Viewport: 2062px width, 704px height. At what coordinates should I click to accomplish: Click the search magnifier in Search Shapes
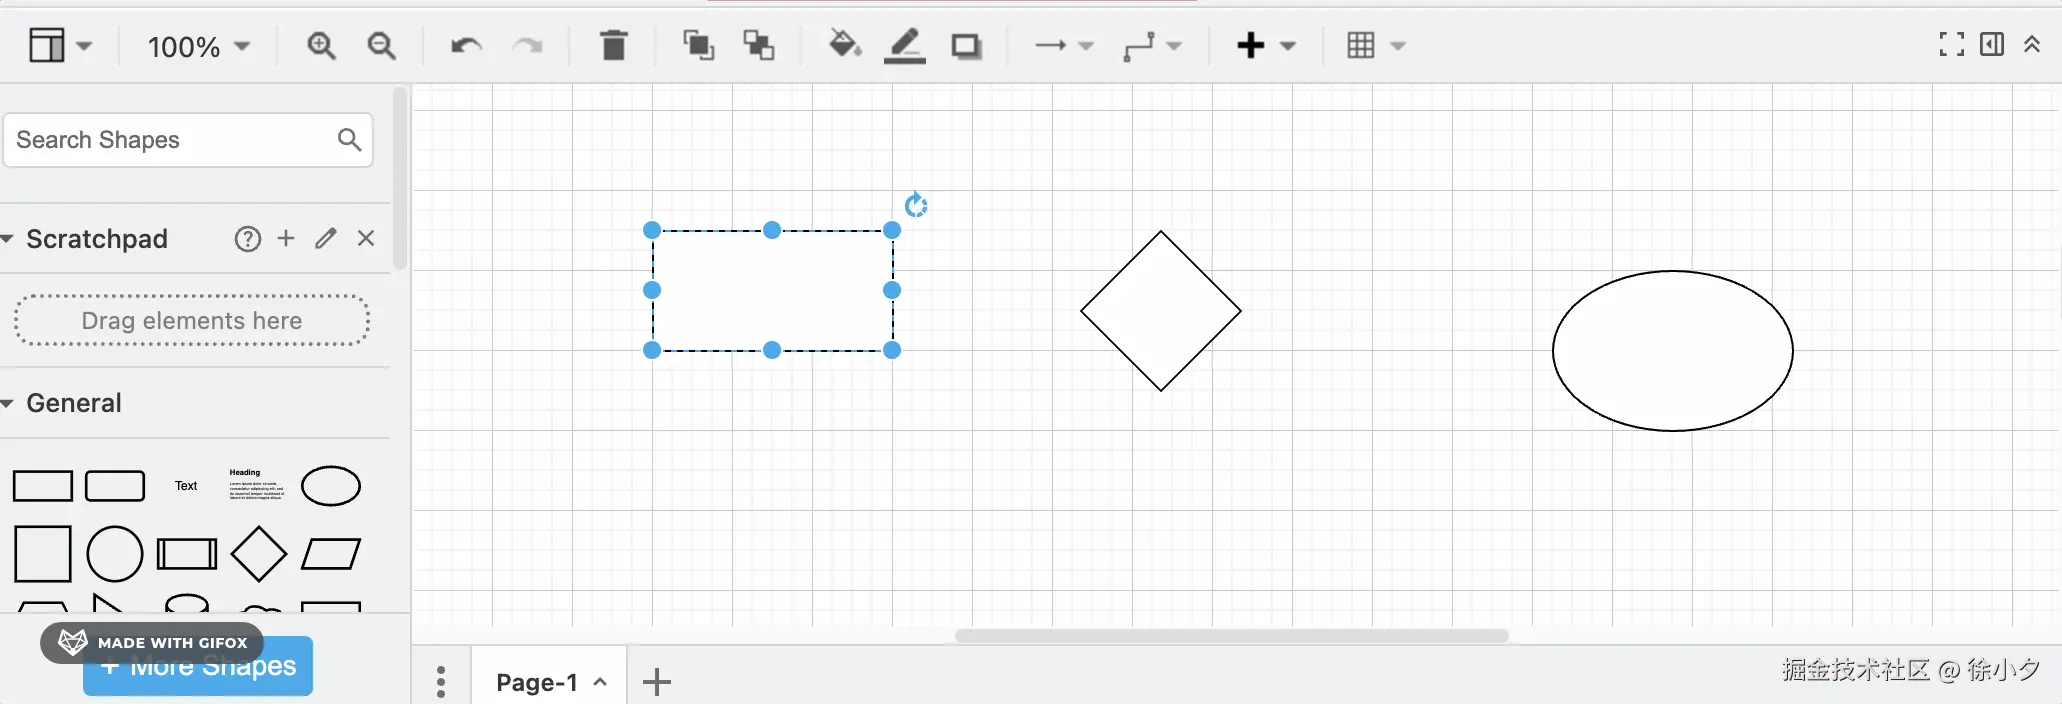pos(349,140)
